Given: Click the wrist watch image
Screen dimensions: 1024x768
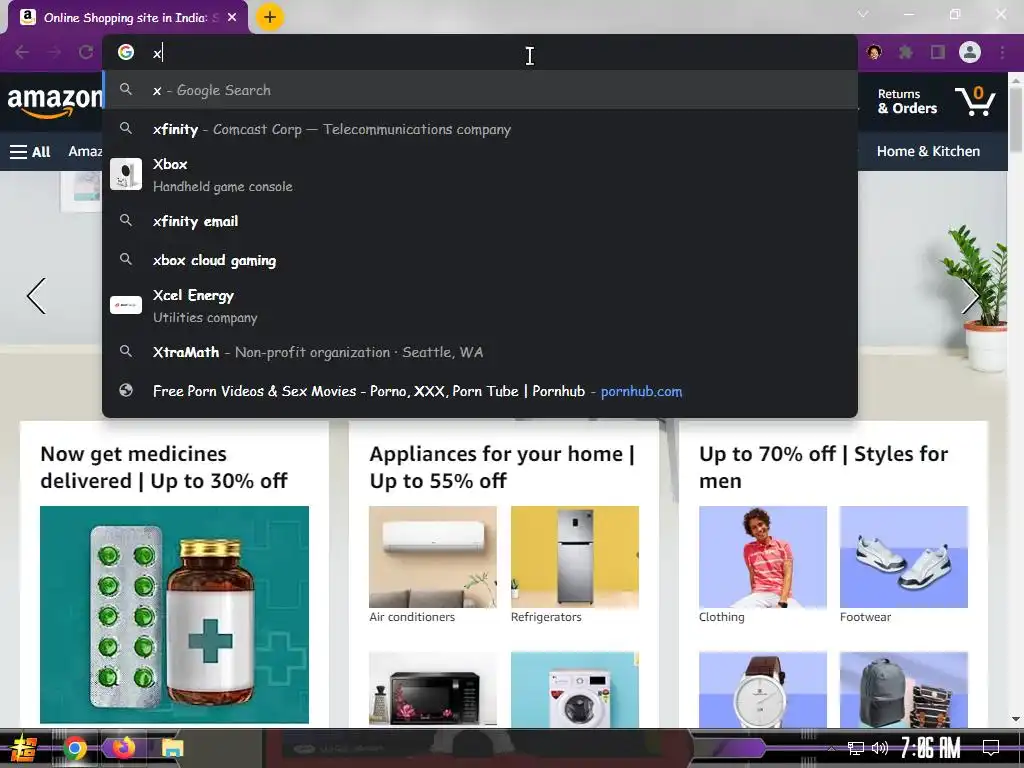Looking at the screenshot, I should click(763, 690).
